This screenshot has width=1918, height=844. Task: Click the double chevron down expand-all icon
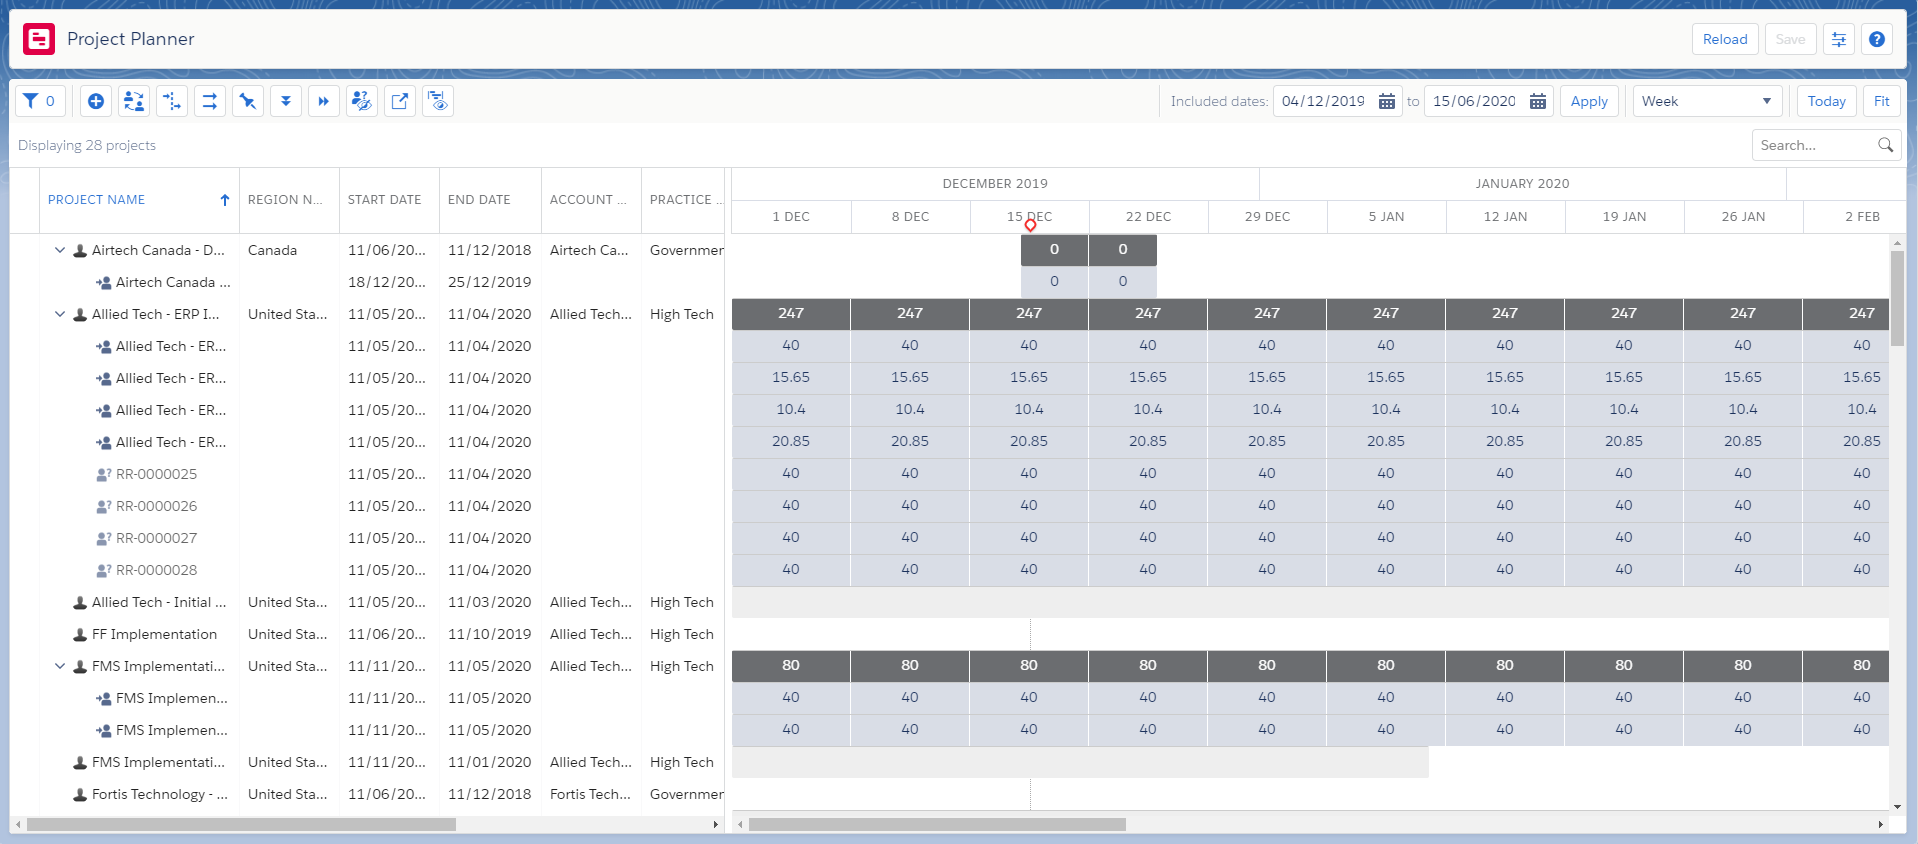[286, 101]
